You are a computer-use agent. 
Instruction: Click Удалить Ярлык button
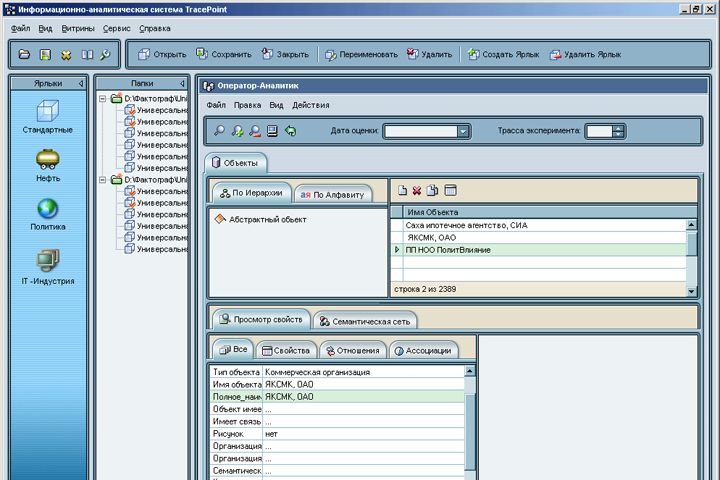click(585, 54)
